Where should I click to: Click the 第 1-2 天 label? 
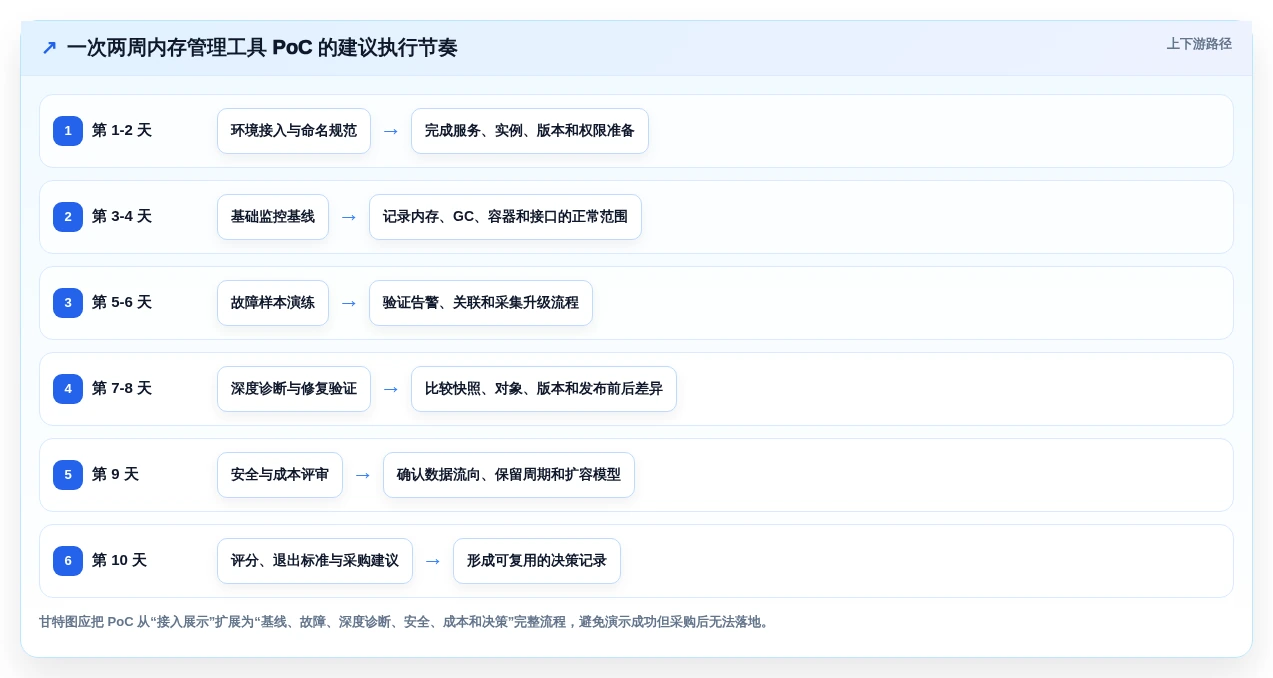pyautogui.click(x=122, y=131)
